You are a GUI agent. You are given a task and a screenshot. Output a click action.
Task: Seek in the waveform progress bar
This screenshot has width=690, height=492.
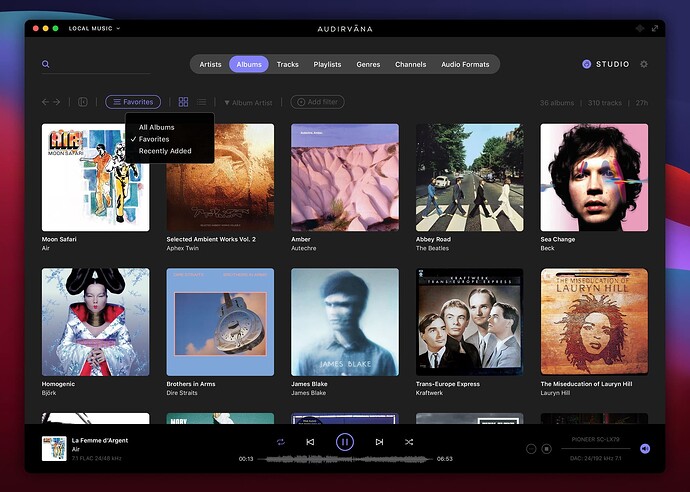345,459
